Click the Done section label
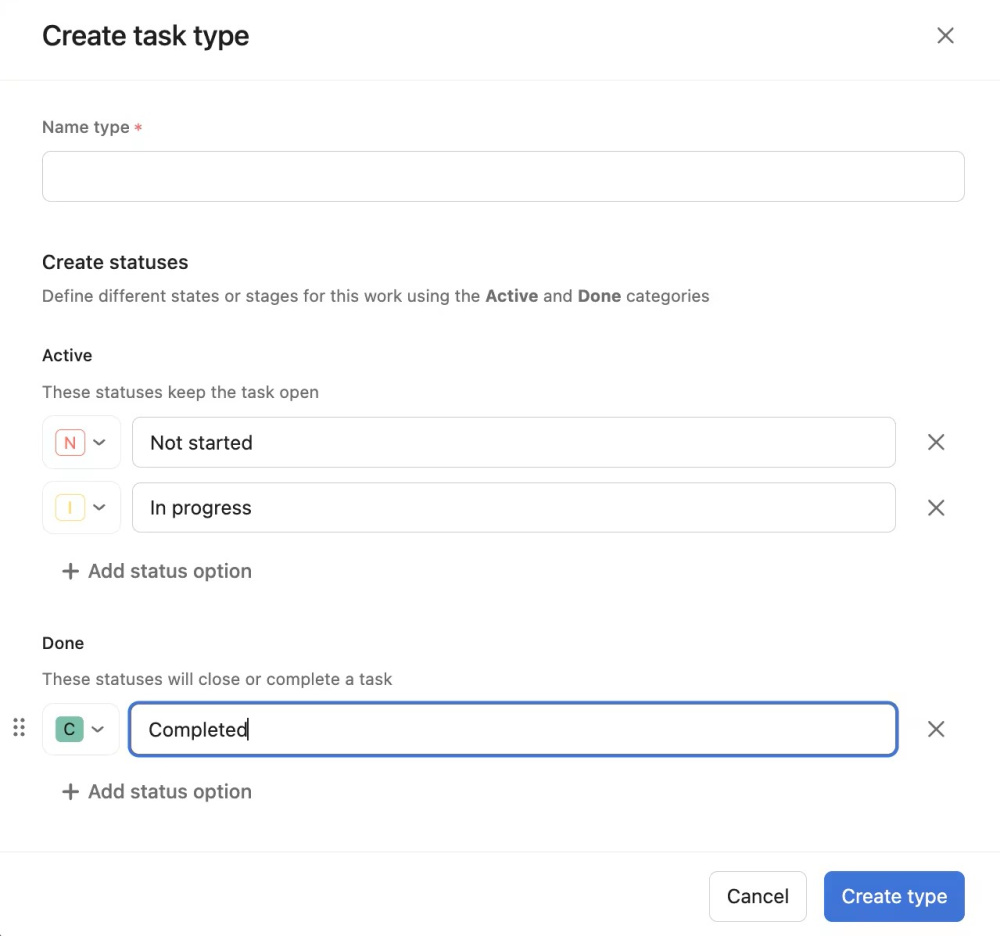1000x936 pixels. pos(63,643)
